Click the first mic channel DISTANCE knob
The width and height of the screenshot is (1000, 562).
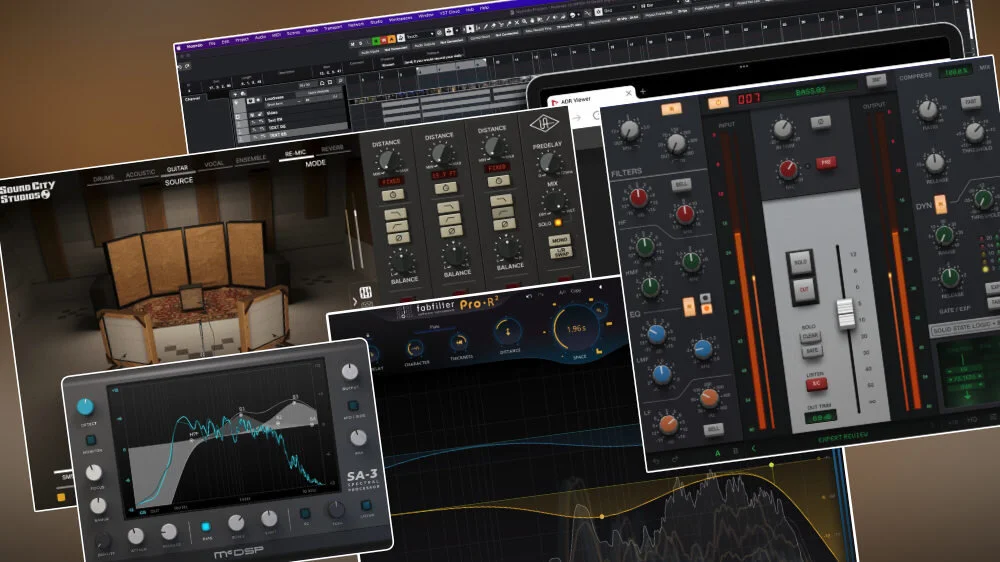point(388,160)
